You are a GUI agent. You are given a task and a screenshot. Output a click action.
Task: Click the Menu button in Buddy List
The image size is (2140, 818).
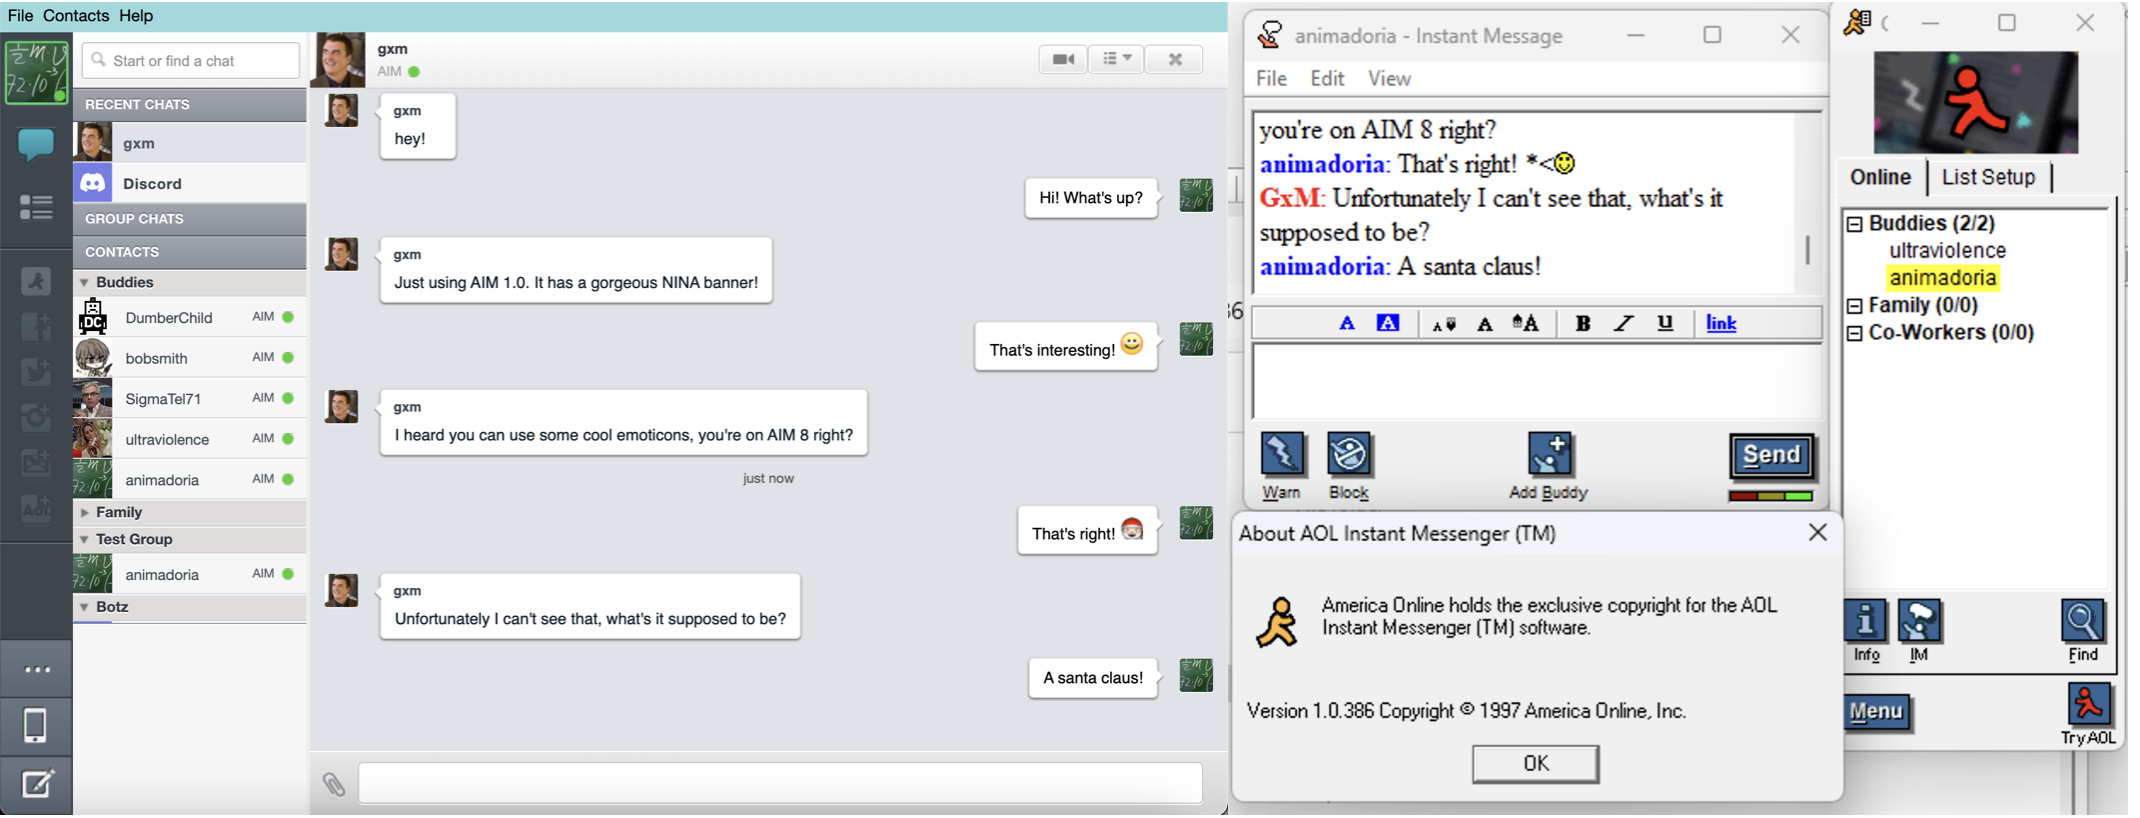tap(1876, 711)
